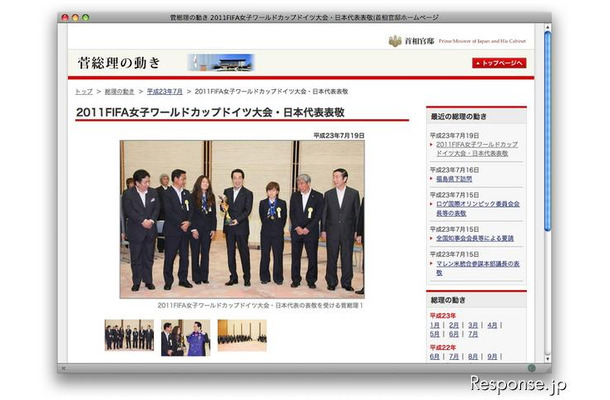This screenshot has width=610, height=400.
Task: Open 平成23年 6月 archive link
Action: pyautogui.click(x=454, y=334)
